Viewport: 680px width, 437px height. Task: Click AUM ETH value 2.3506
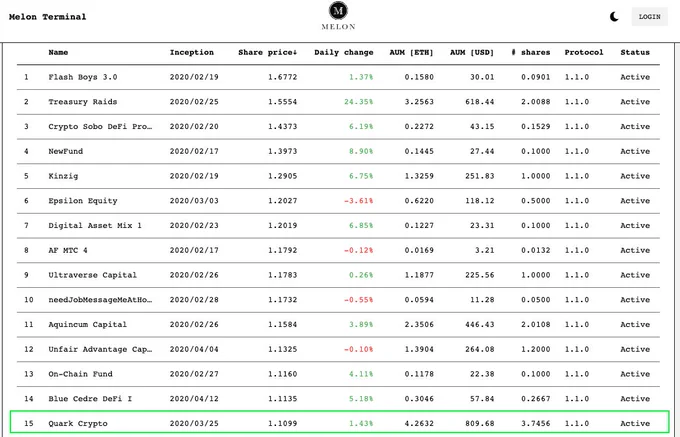(x=419, y=324)
